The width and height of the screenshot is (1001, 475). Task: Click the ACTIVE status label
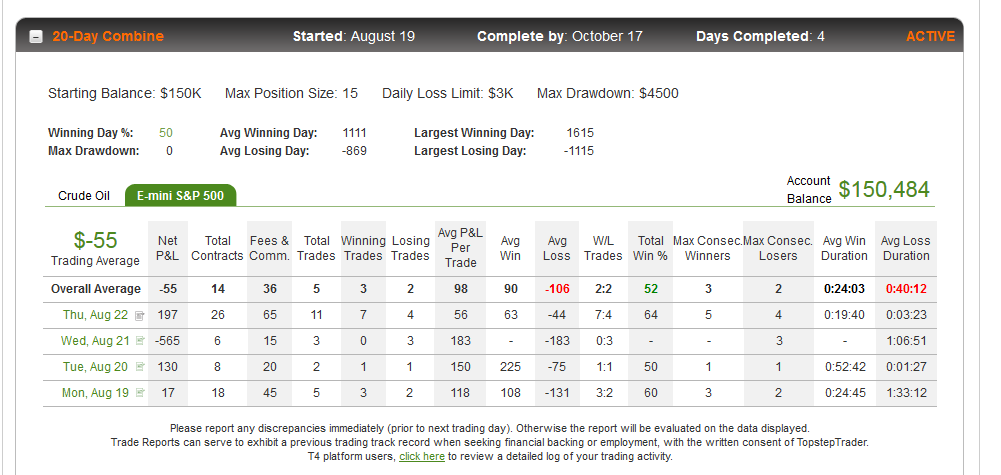point(930,36)
